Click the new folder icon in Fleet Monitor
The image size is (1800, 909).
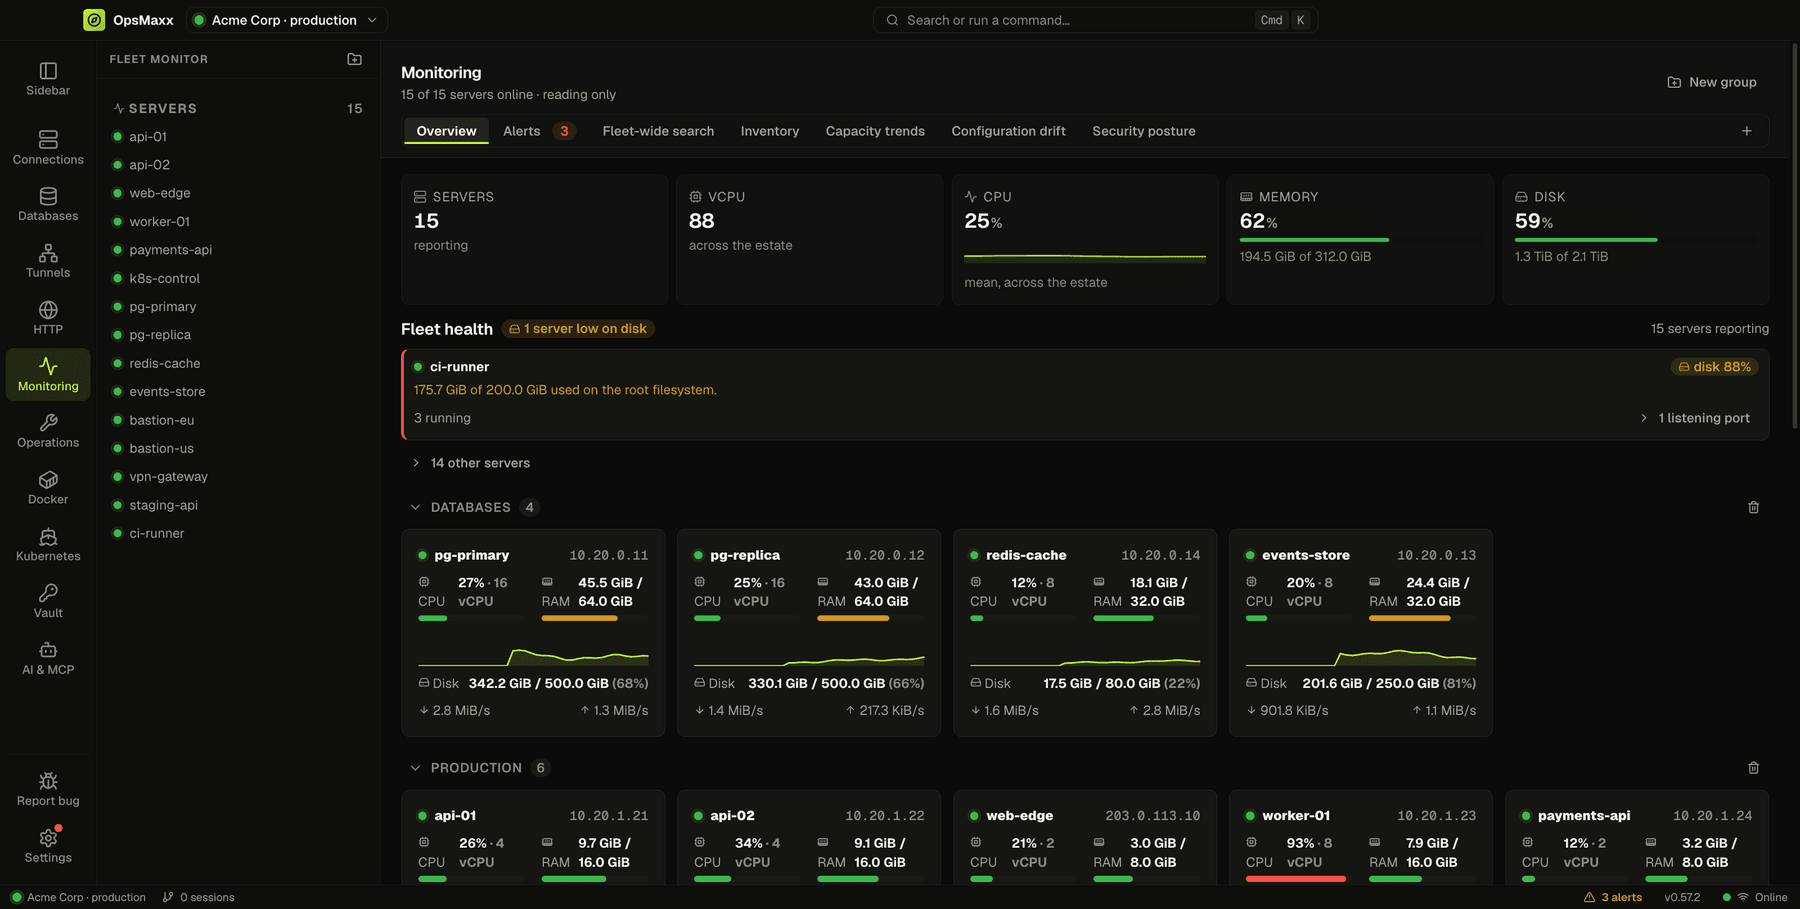(354, 59)
